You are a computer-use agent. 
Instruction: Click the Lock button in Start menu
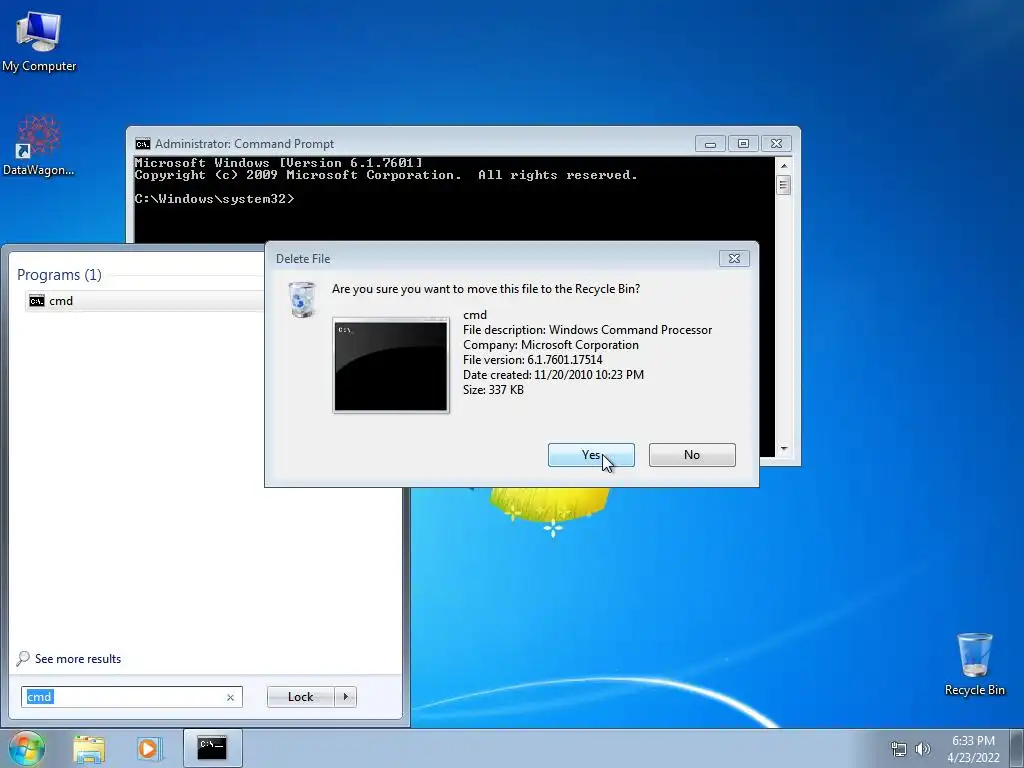[300, 697]
